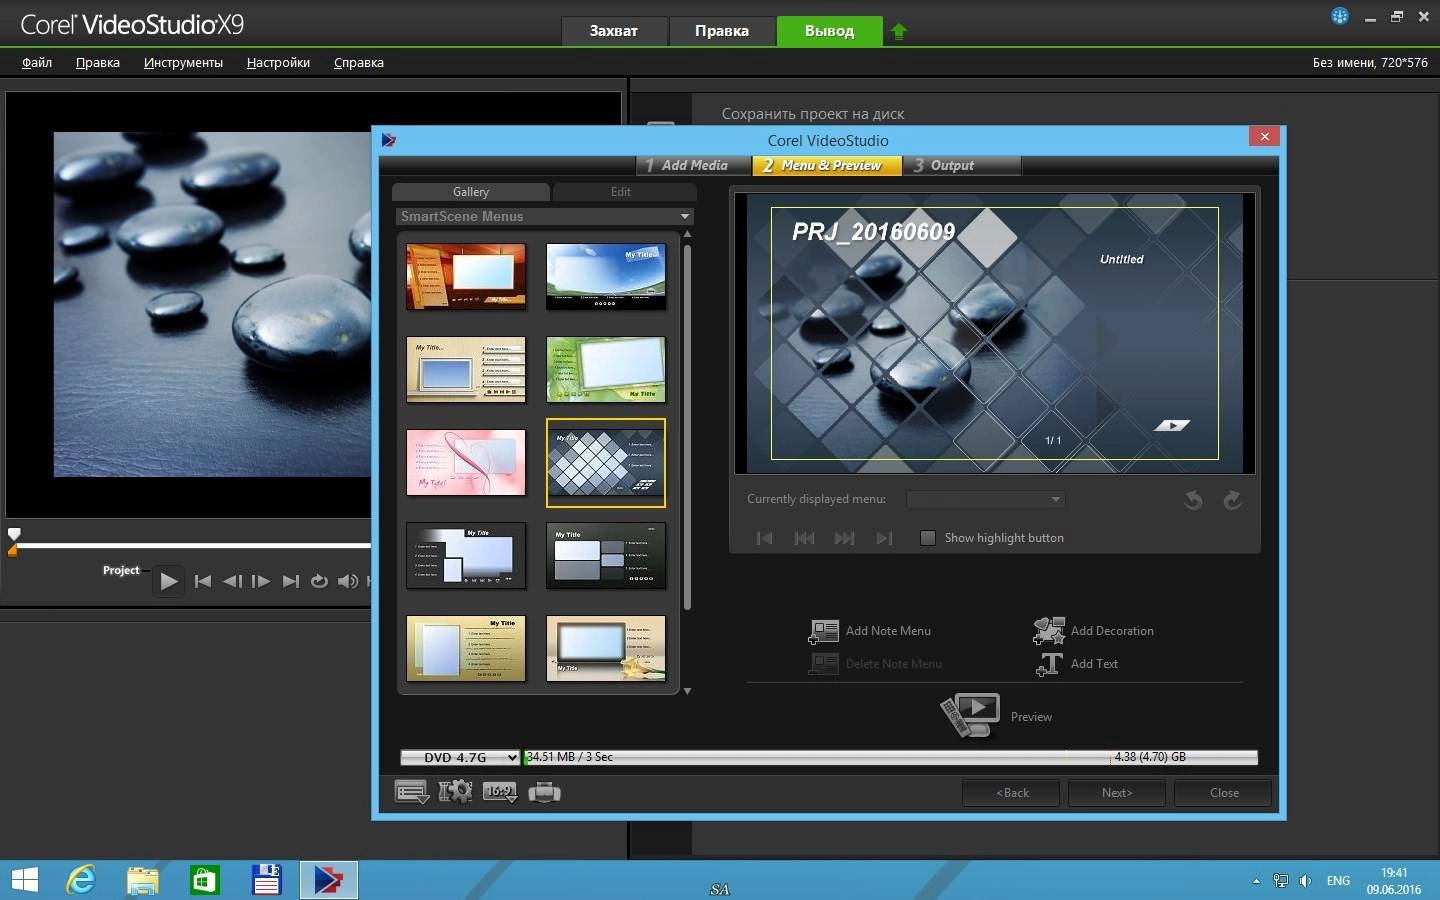This screenshot has width=1440, height=900.
Task: Open the Windows Start button
Action: (24, 880)
